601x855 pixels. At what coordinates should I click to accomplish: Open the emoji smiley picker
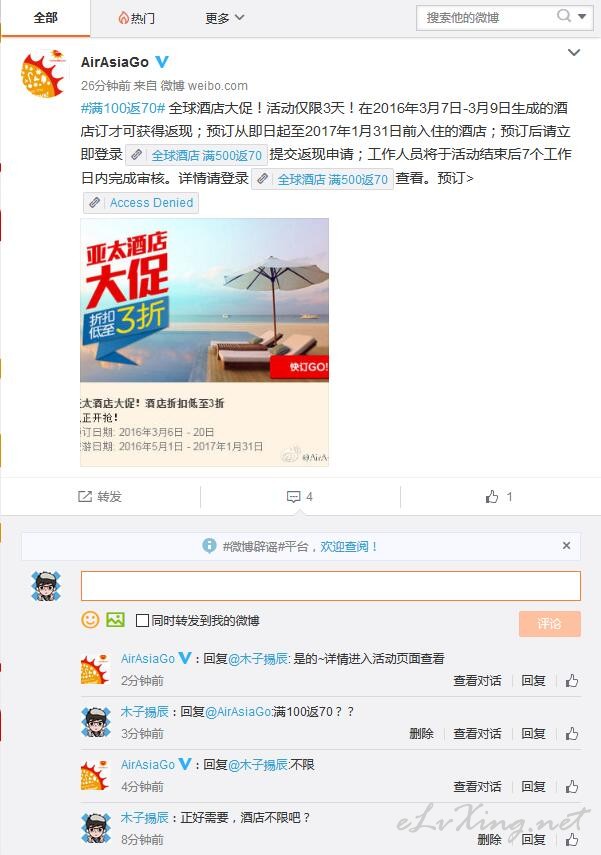(x=90, y=620)
